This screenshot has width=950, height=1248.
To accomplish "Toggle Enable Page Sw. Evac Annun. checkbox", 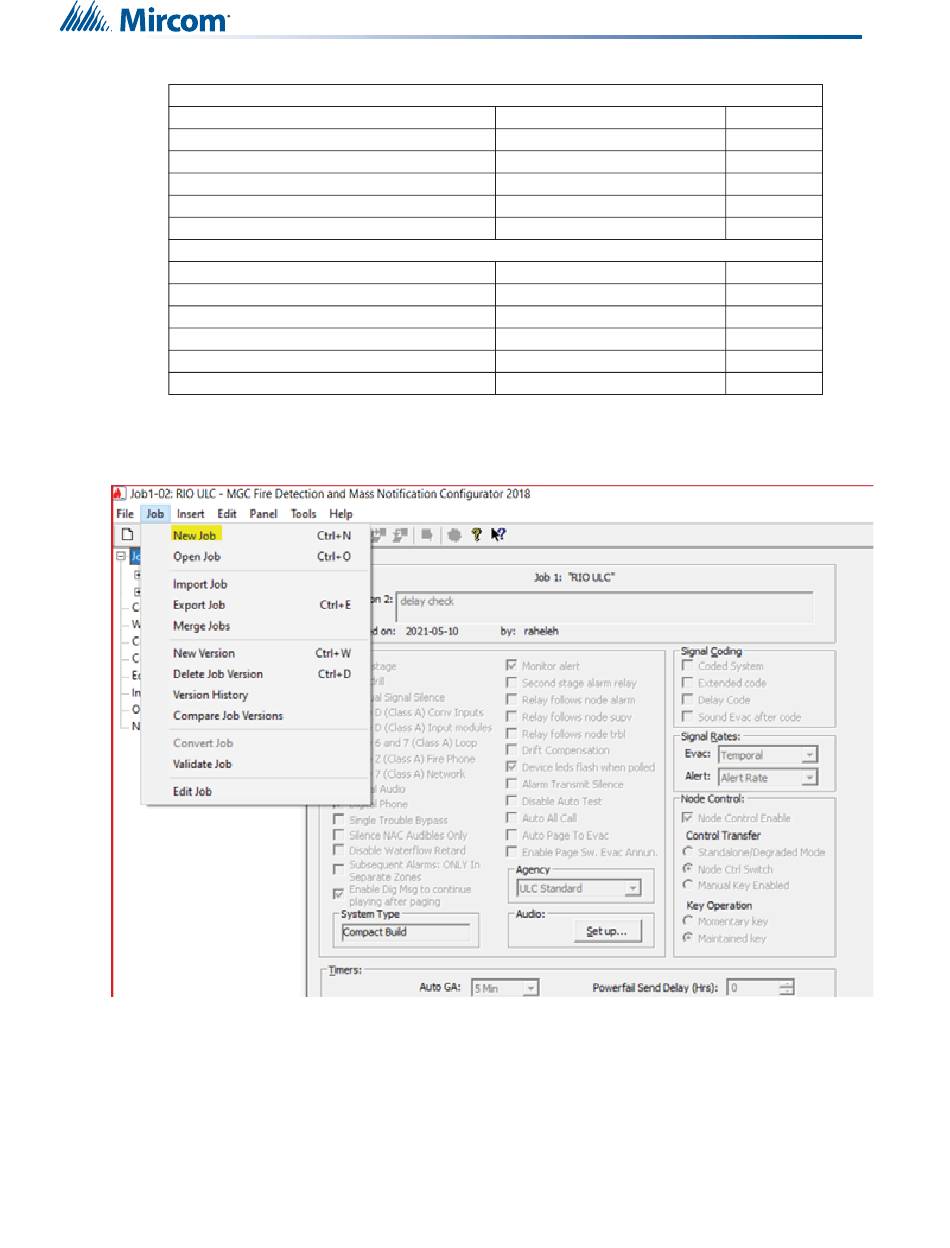I will click(x=512, y=853).
